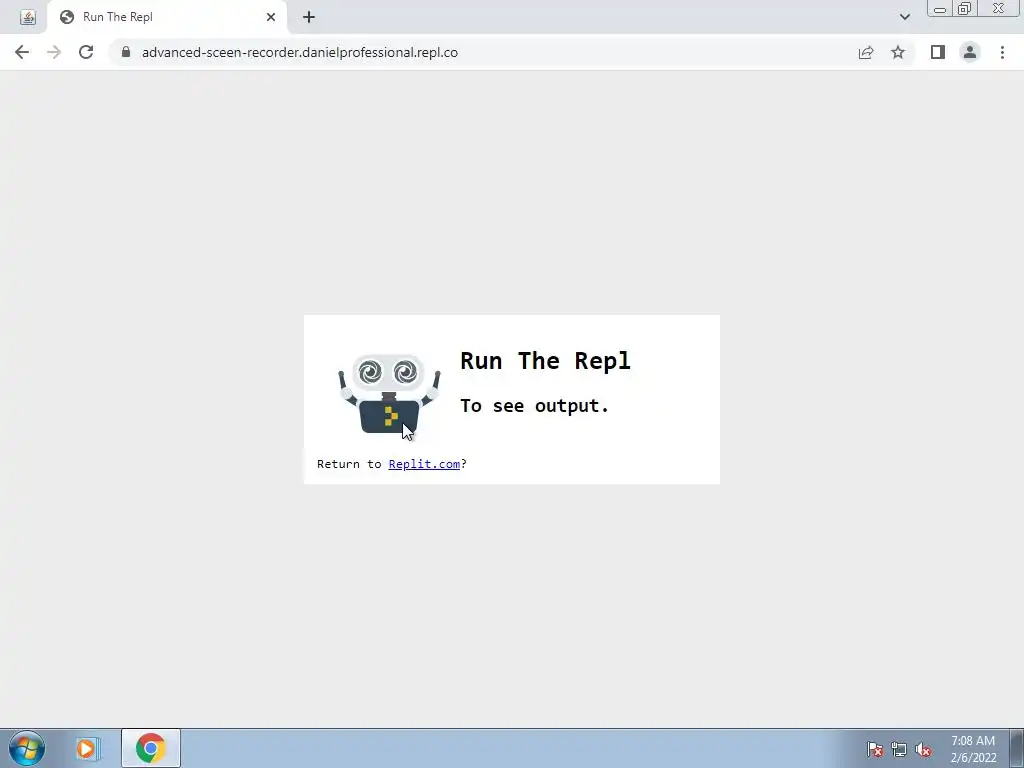Open the clock showing 7:08 AM
The image size is (1024, 768).
973,749
